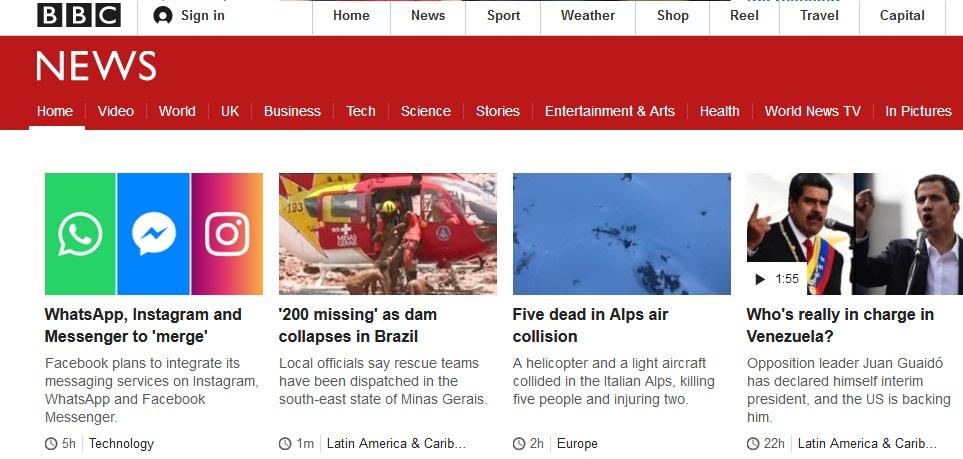Click the WhatsApp Messenger Instagram logos thumbnail
This screenshot has width=963, height=459.
[154, 234]
